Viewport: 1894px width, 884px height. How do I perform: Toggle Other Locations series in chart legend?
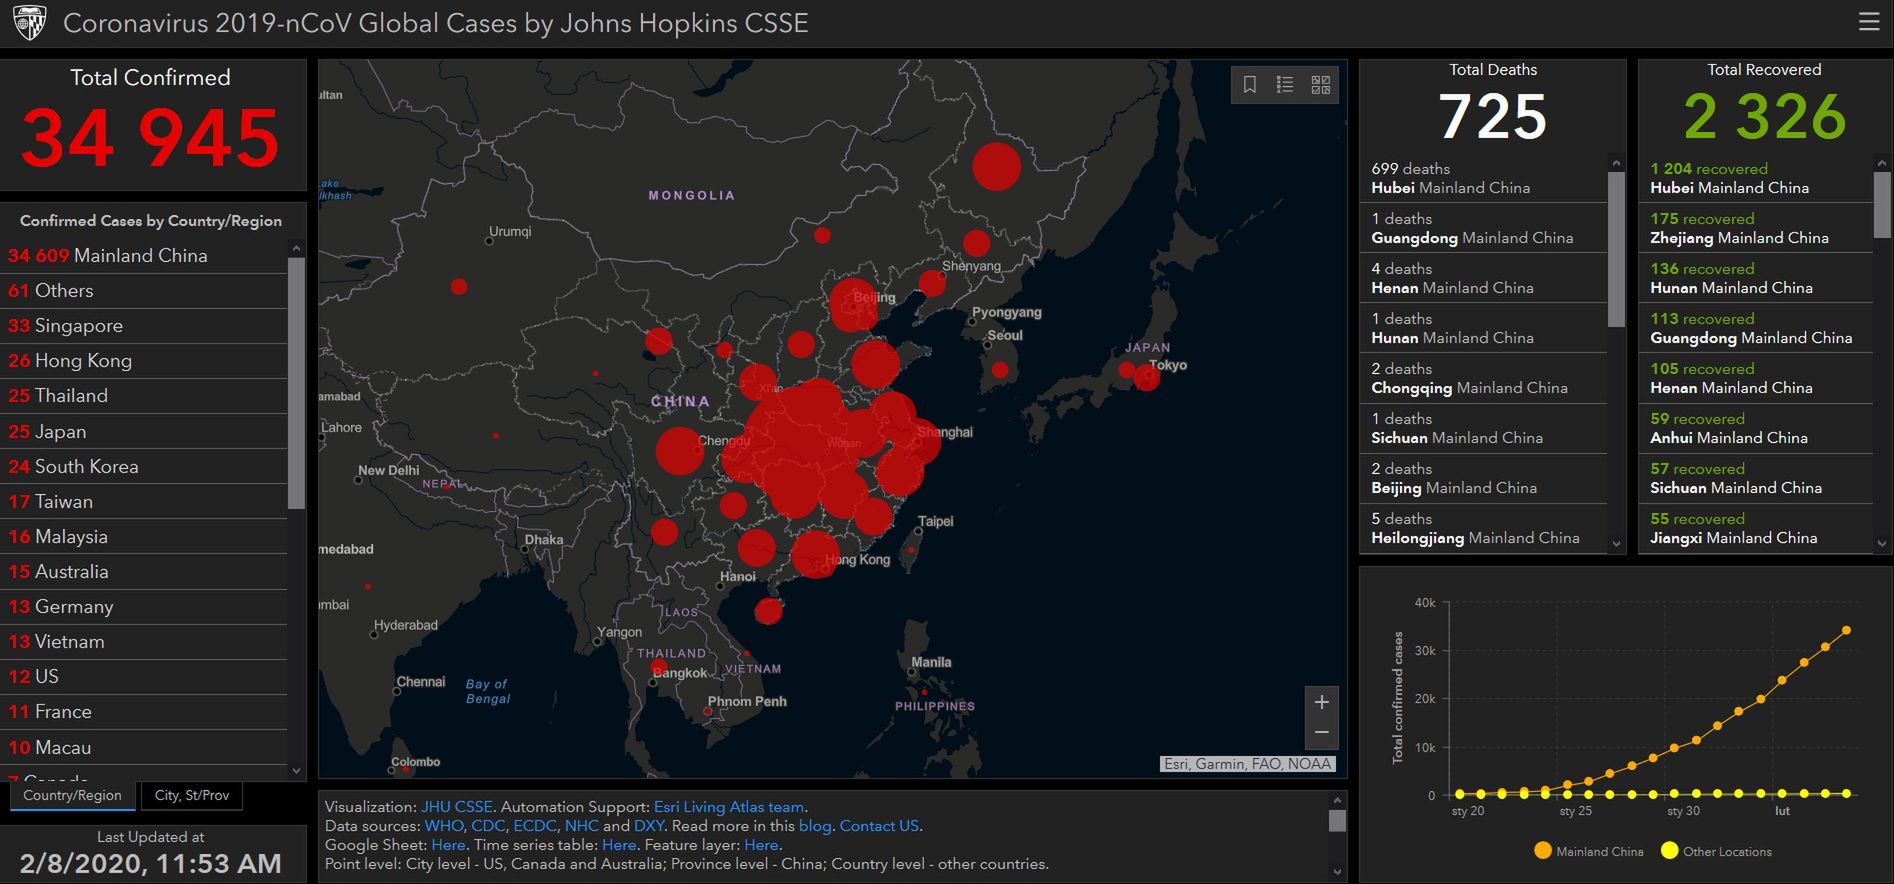(x=1716, y=851)
